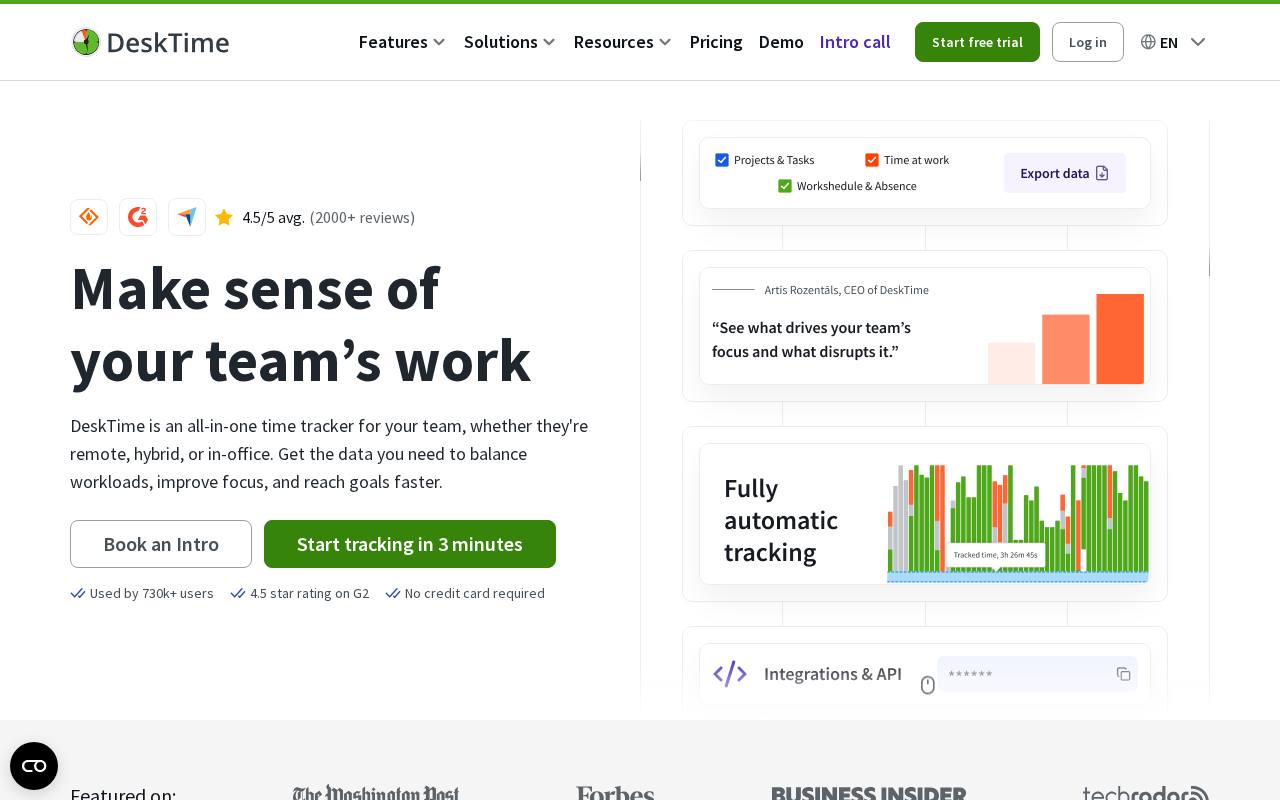Go to the Pricing page
Image resolution: width=1280 pixels, height=800 pixels.
pos(716,42)
